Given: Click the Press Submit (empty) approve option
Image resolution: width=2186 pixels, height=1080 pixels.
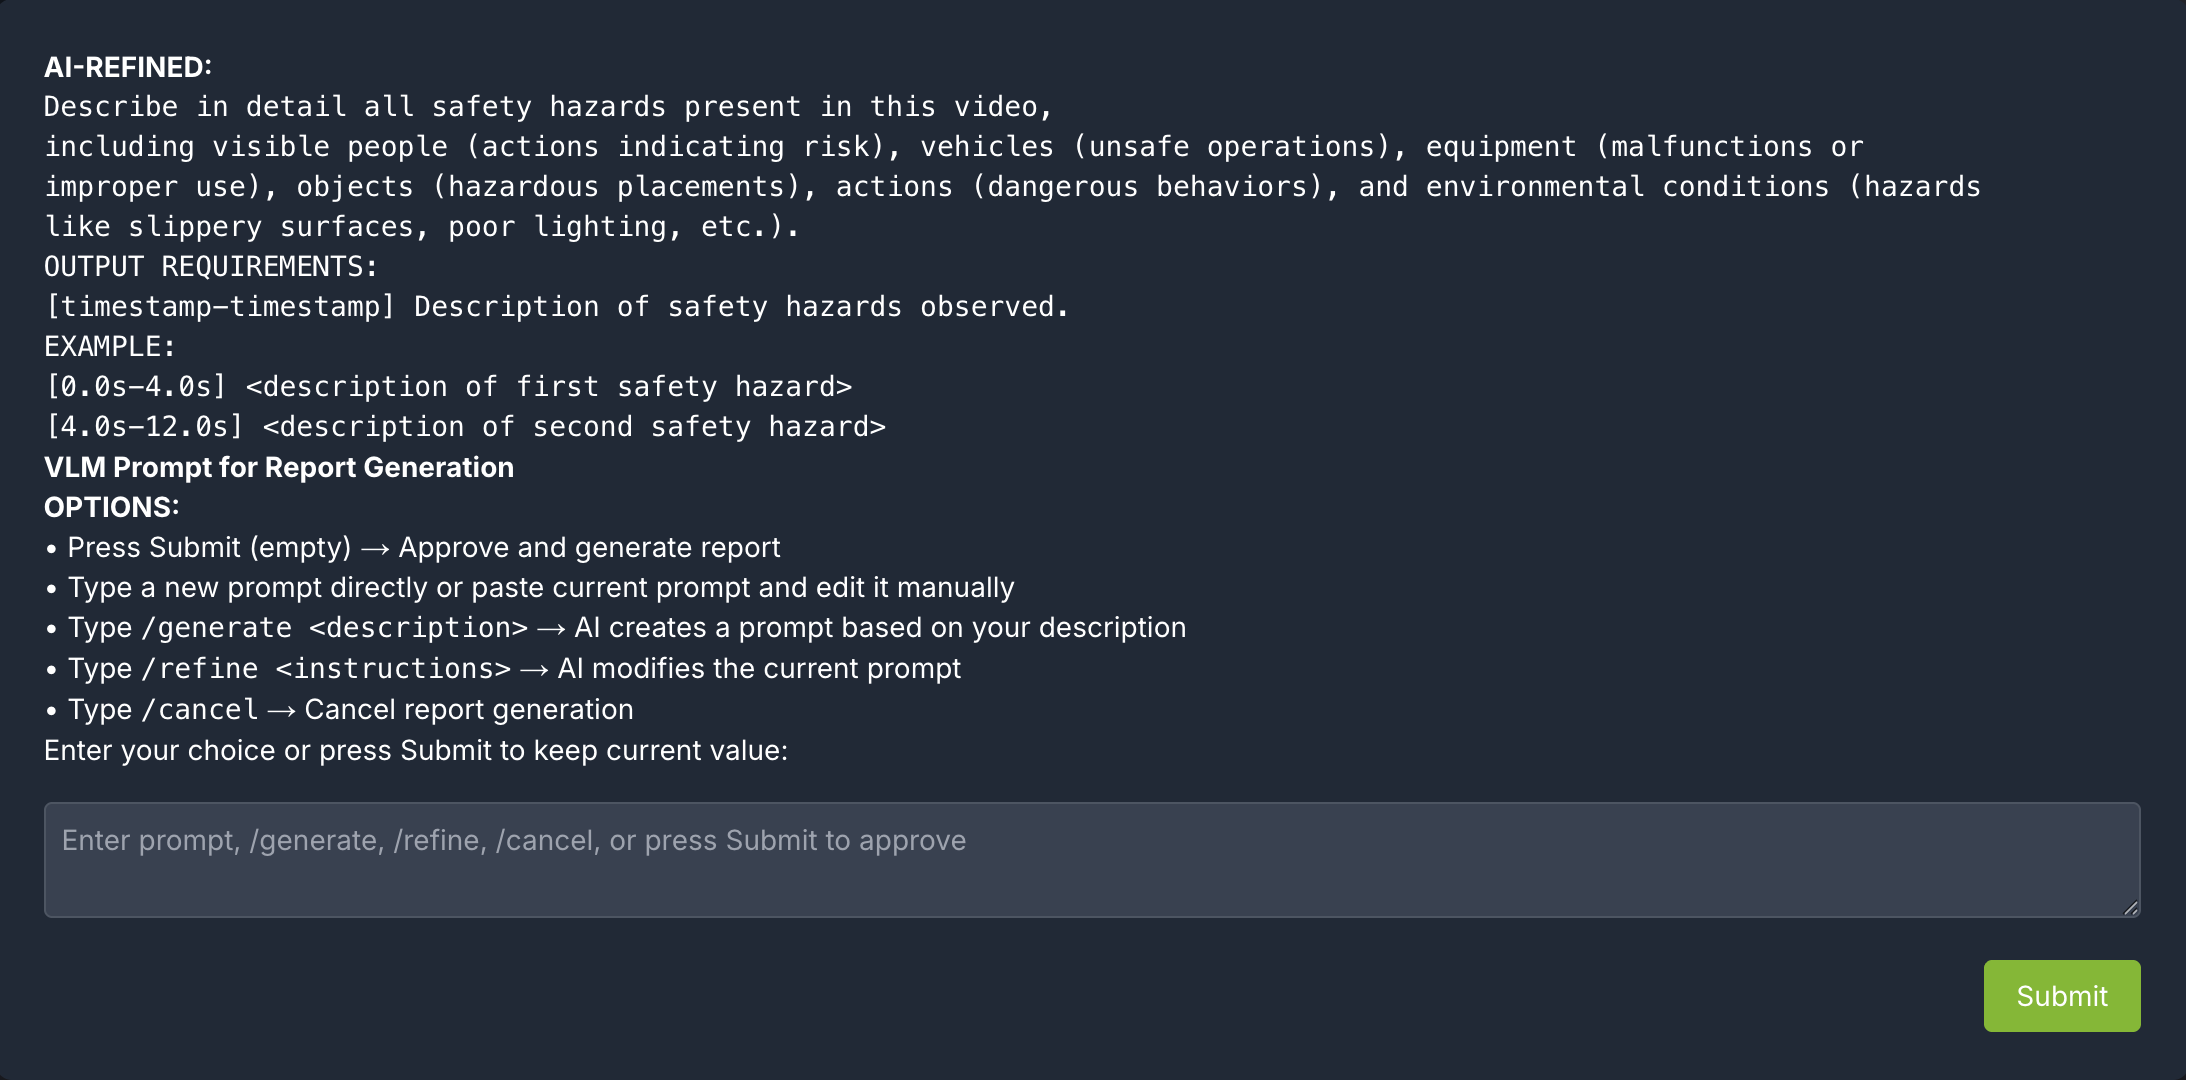Looking at the screenshot, I should (x=423, y=547).
